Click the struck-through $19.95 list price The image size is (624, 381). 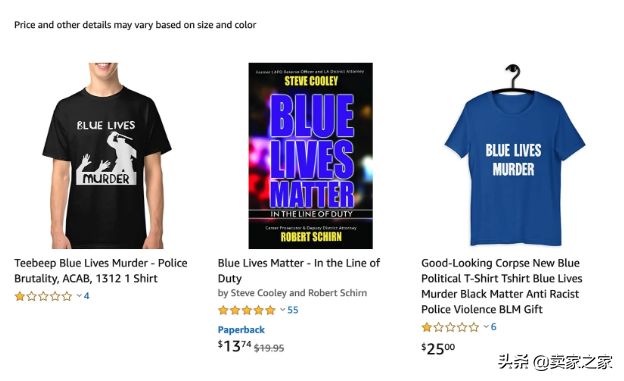(x=269, y=348)
